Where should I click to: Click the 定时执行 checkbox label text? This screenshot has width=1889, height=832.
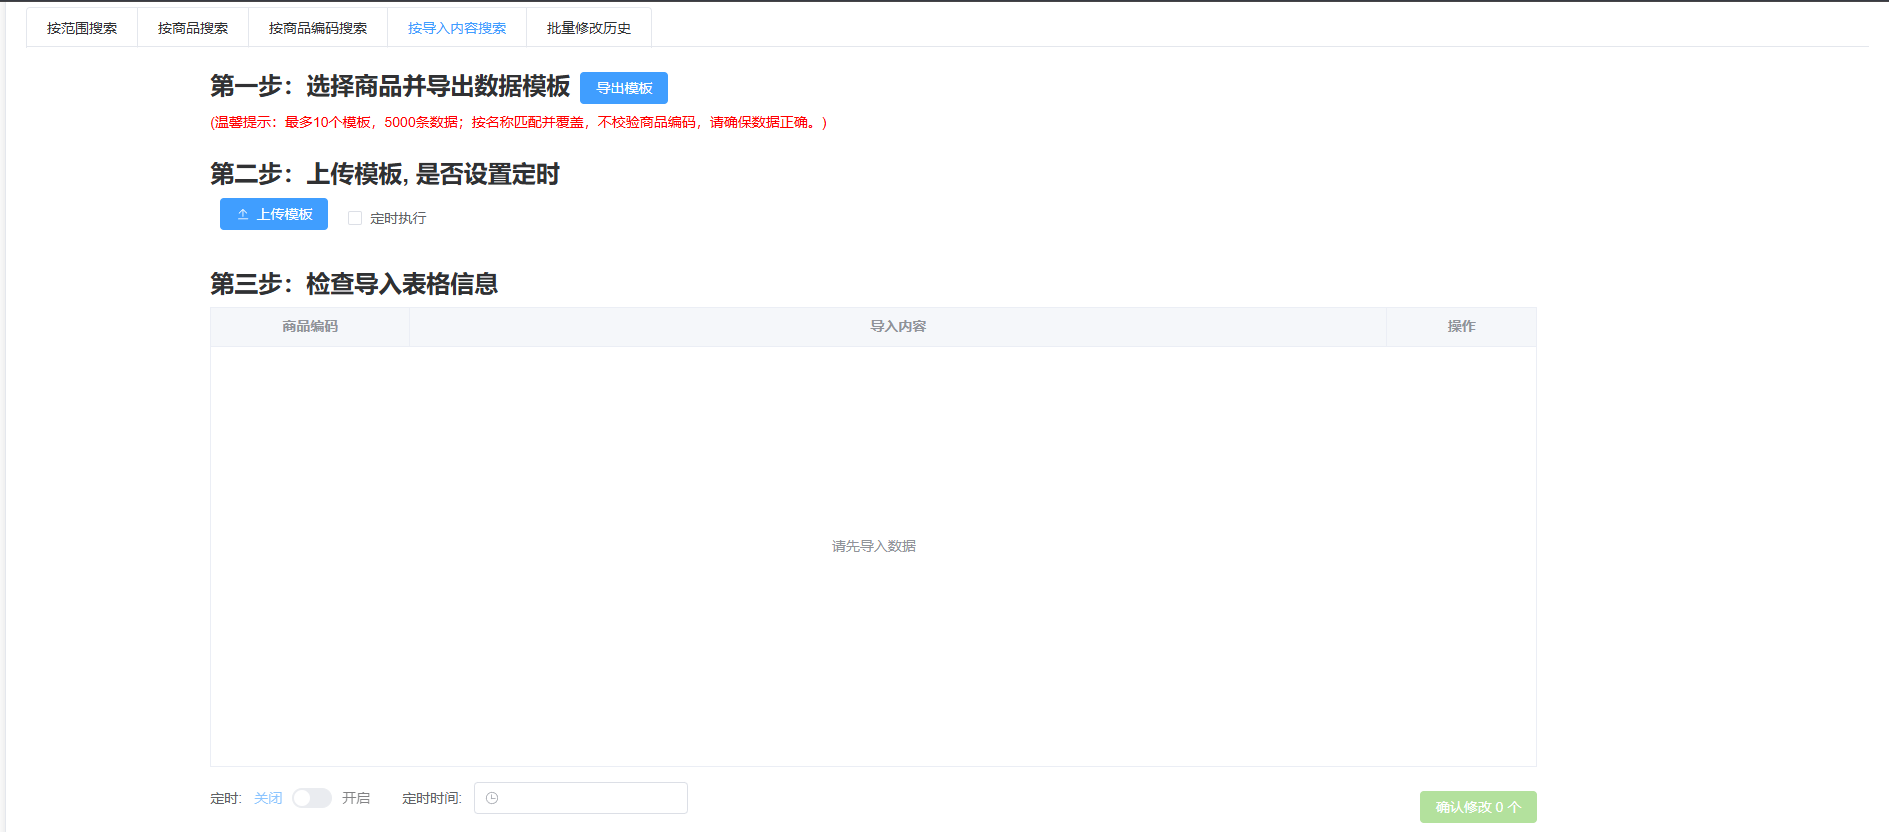click(398, 218)
